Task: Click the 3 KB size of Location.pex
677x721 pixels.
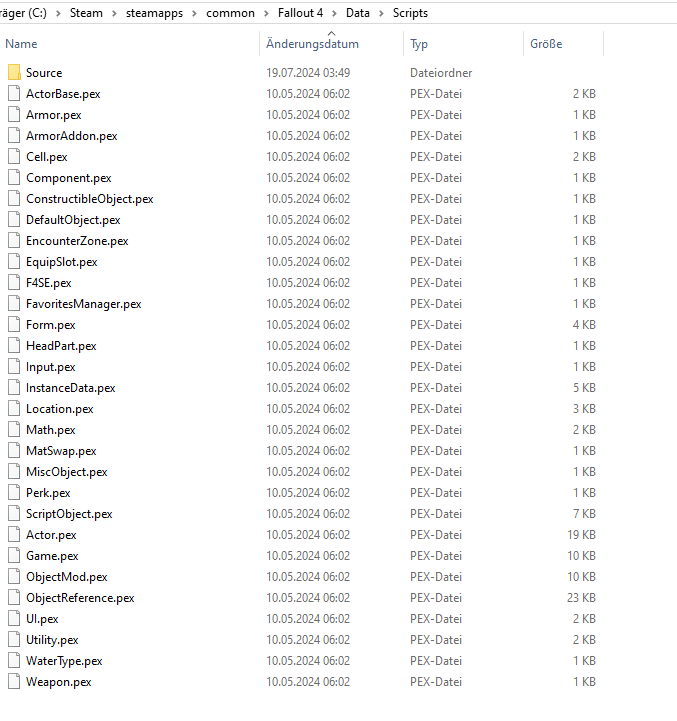Action: (584, 409)
